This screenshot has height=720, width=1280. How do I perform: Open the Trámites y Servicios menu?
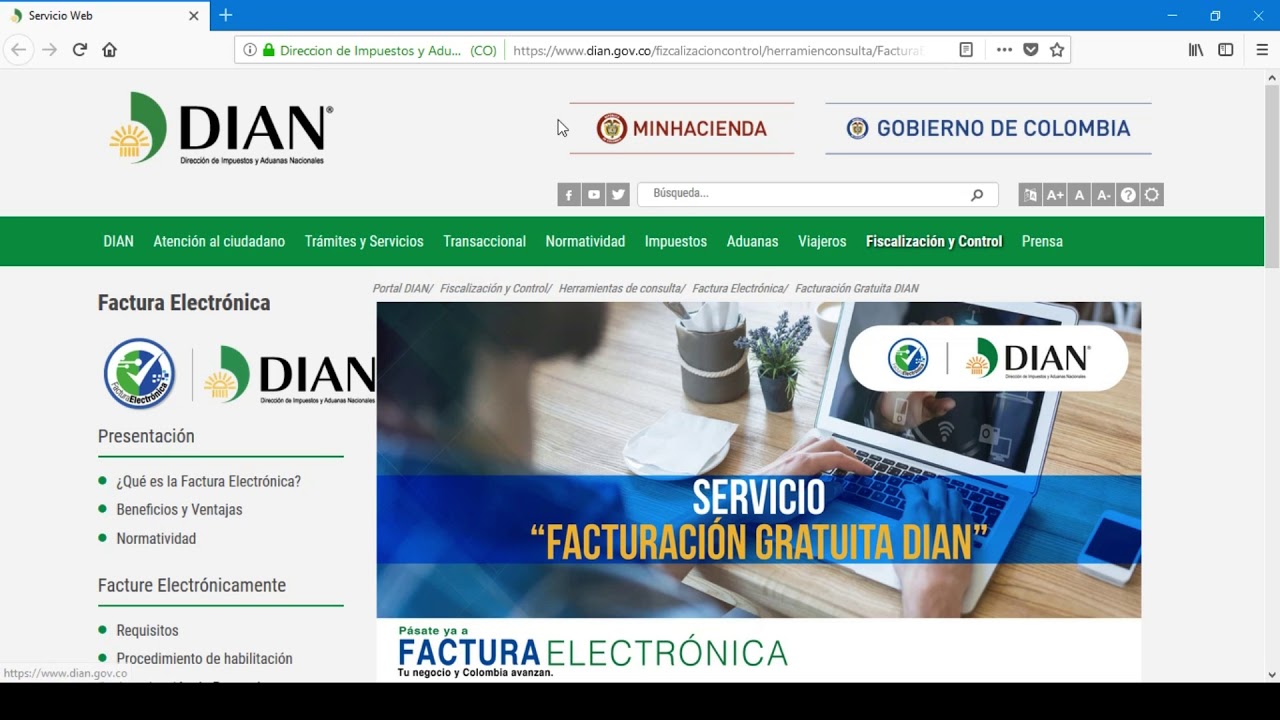click(x=364, y=241)
